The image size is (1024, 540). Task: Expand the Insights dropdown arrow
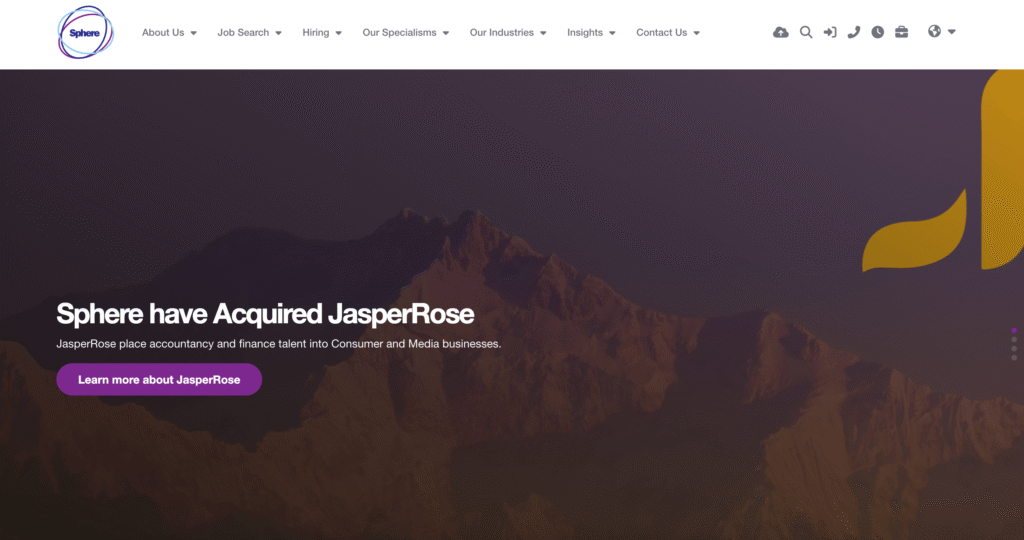(612, 33)
